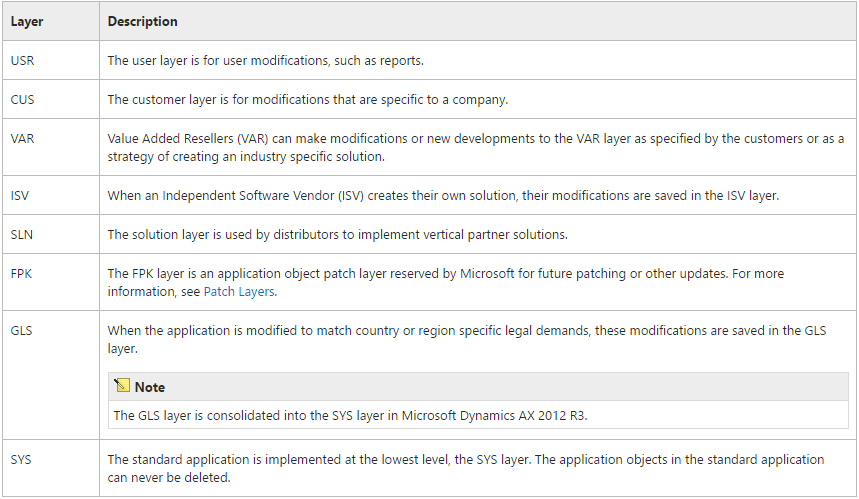Viewport: 859px width, 499px height.
Task: Open the Patch Layers link
Action: pyautogui.click(x=239, y=291)
